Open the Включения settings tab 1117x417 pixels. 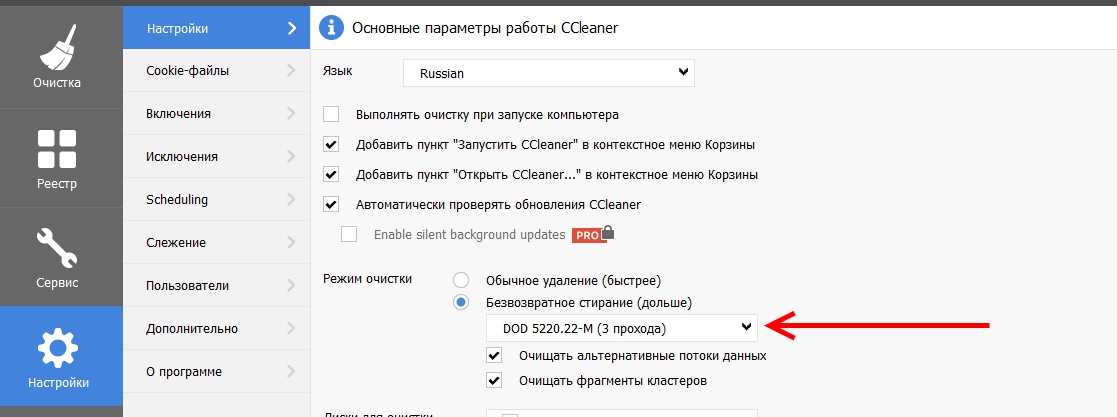coord(217,113)
